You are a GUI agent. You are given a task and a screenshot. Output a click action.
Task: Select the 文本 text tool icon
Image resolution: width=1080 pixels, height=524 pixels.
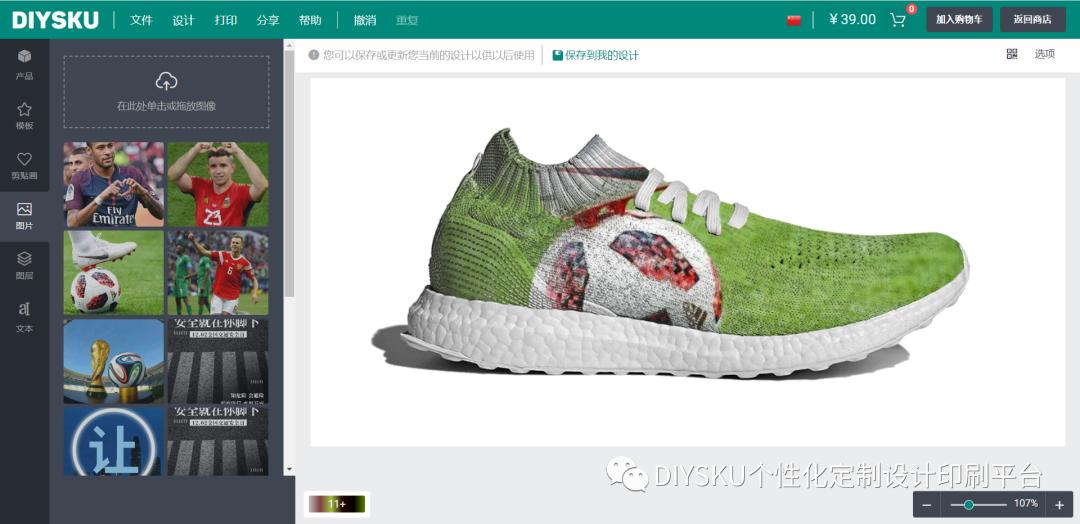(24, 308)
